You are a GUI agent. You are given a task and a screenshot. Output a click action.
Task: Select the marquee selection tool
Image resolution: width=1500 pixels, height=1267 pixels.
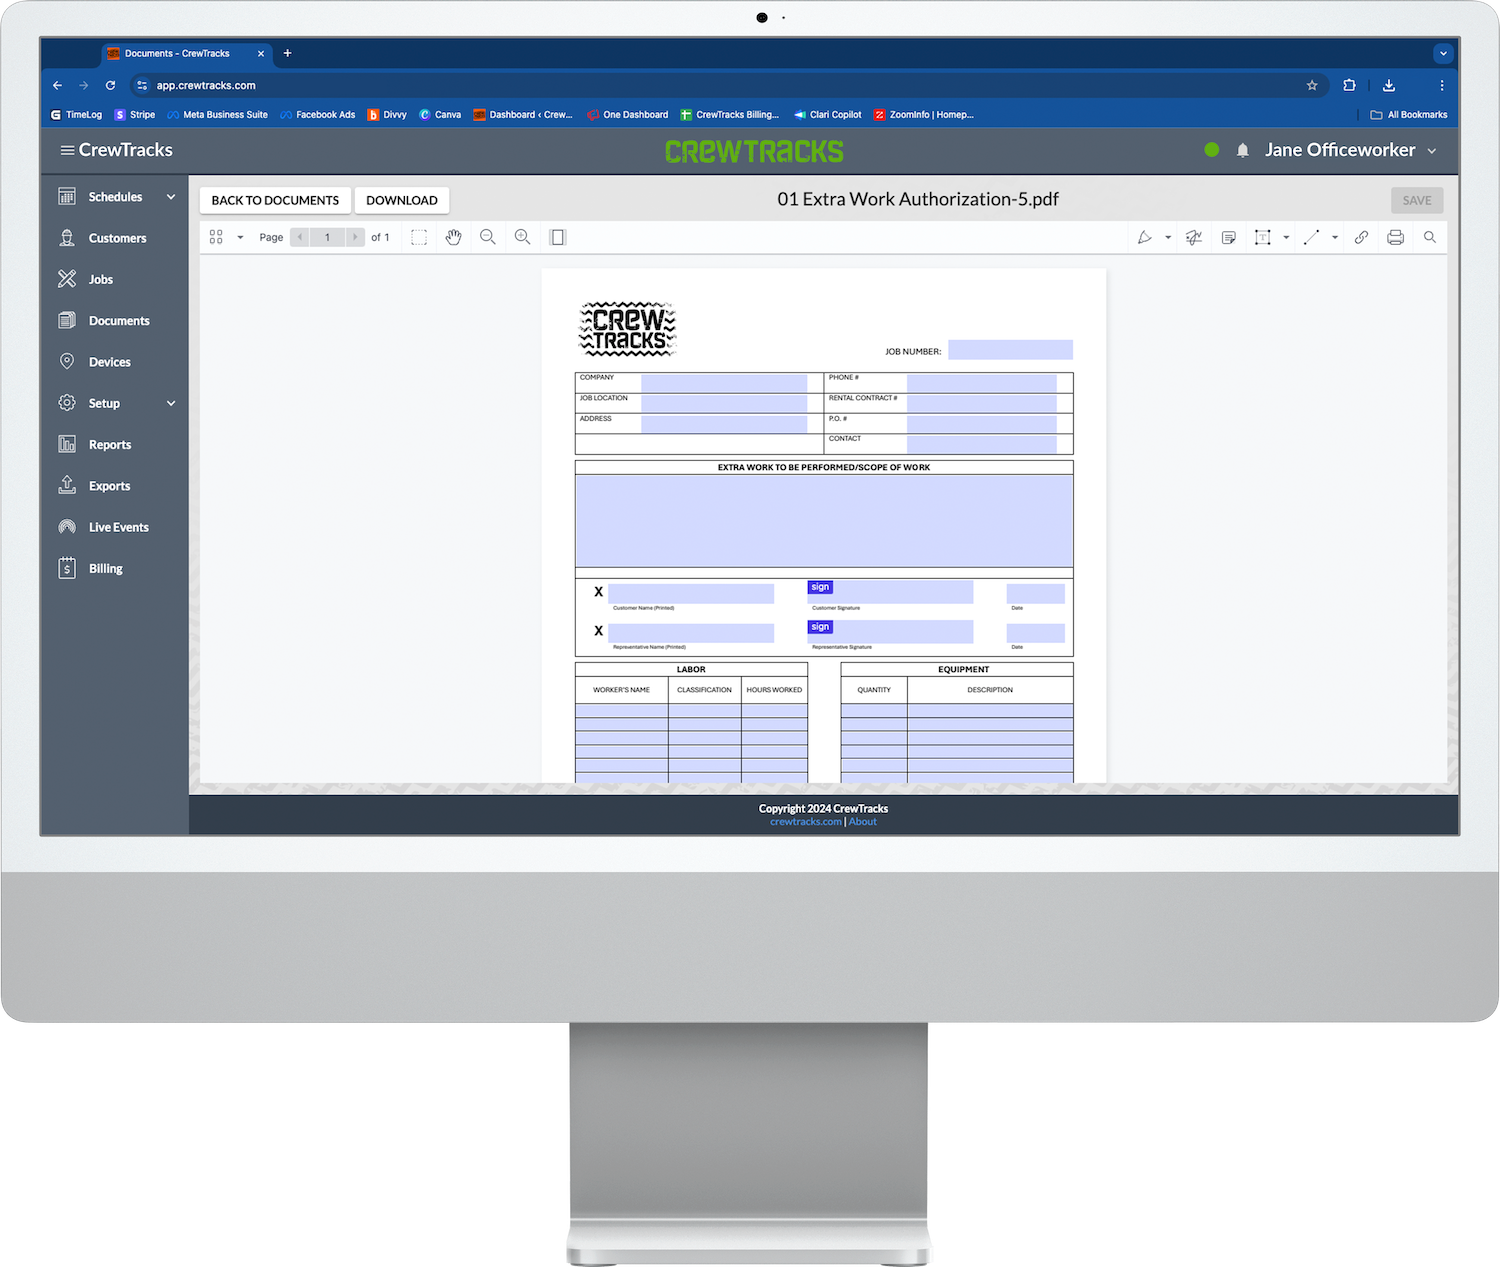[x=419, y=237]
